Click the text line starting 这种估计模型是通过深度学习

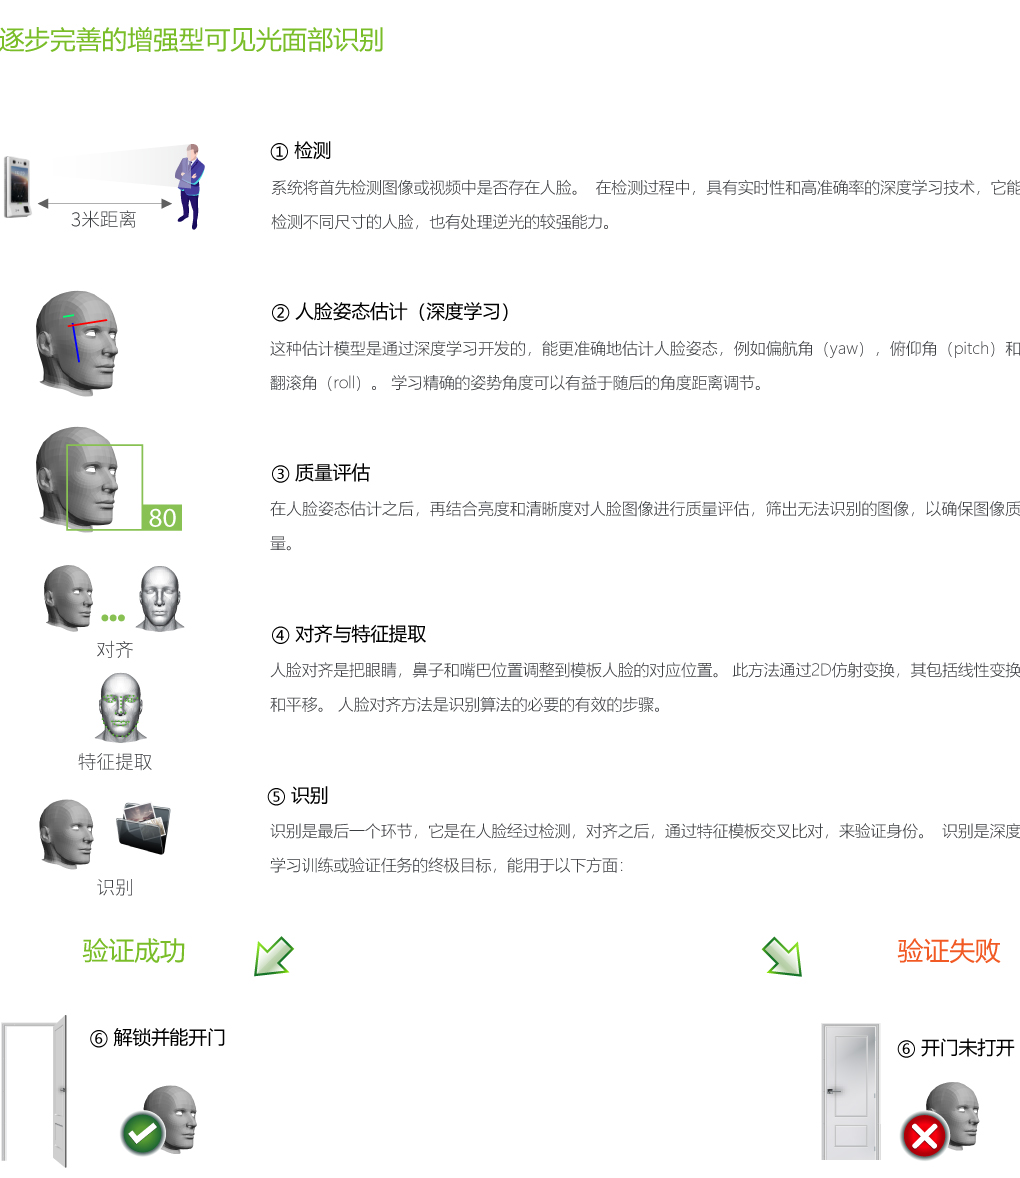(645, 349)
